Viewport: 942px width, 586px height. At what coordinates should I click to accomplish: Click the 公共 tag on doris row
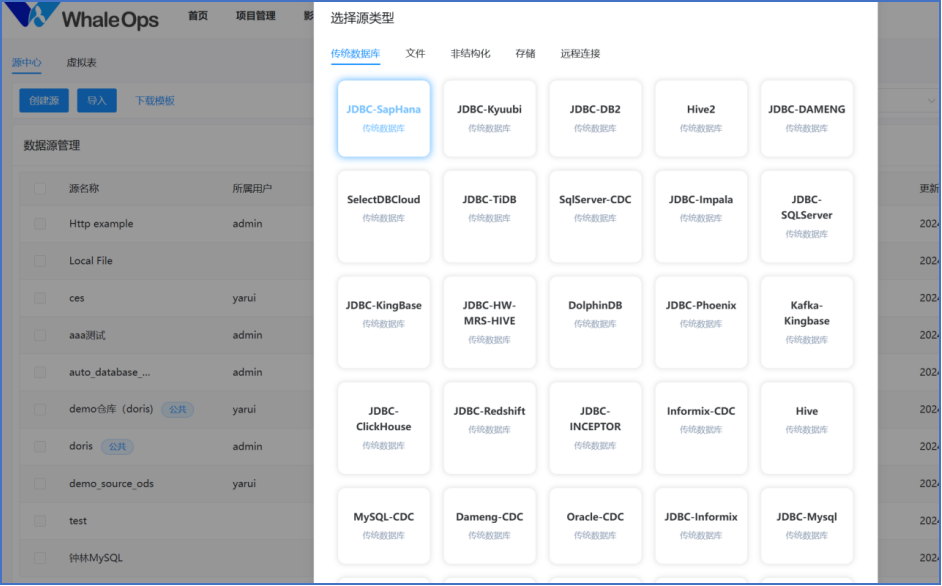(117, 447)
